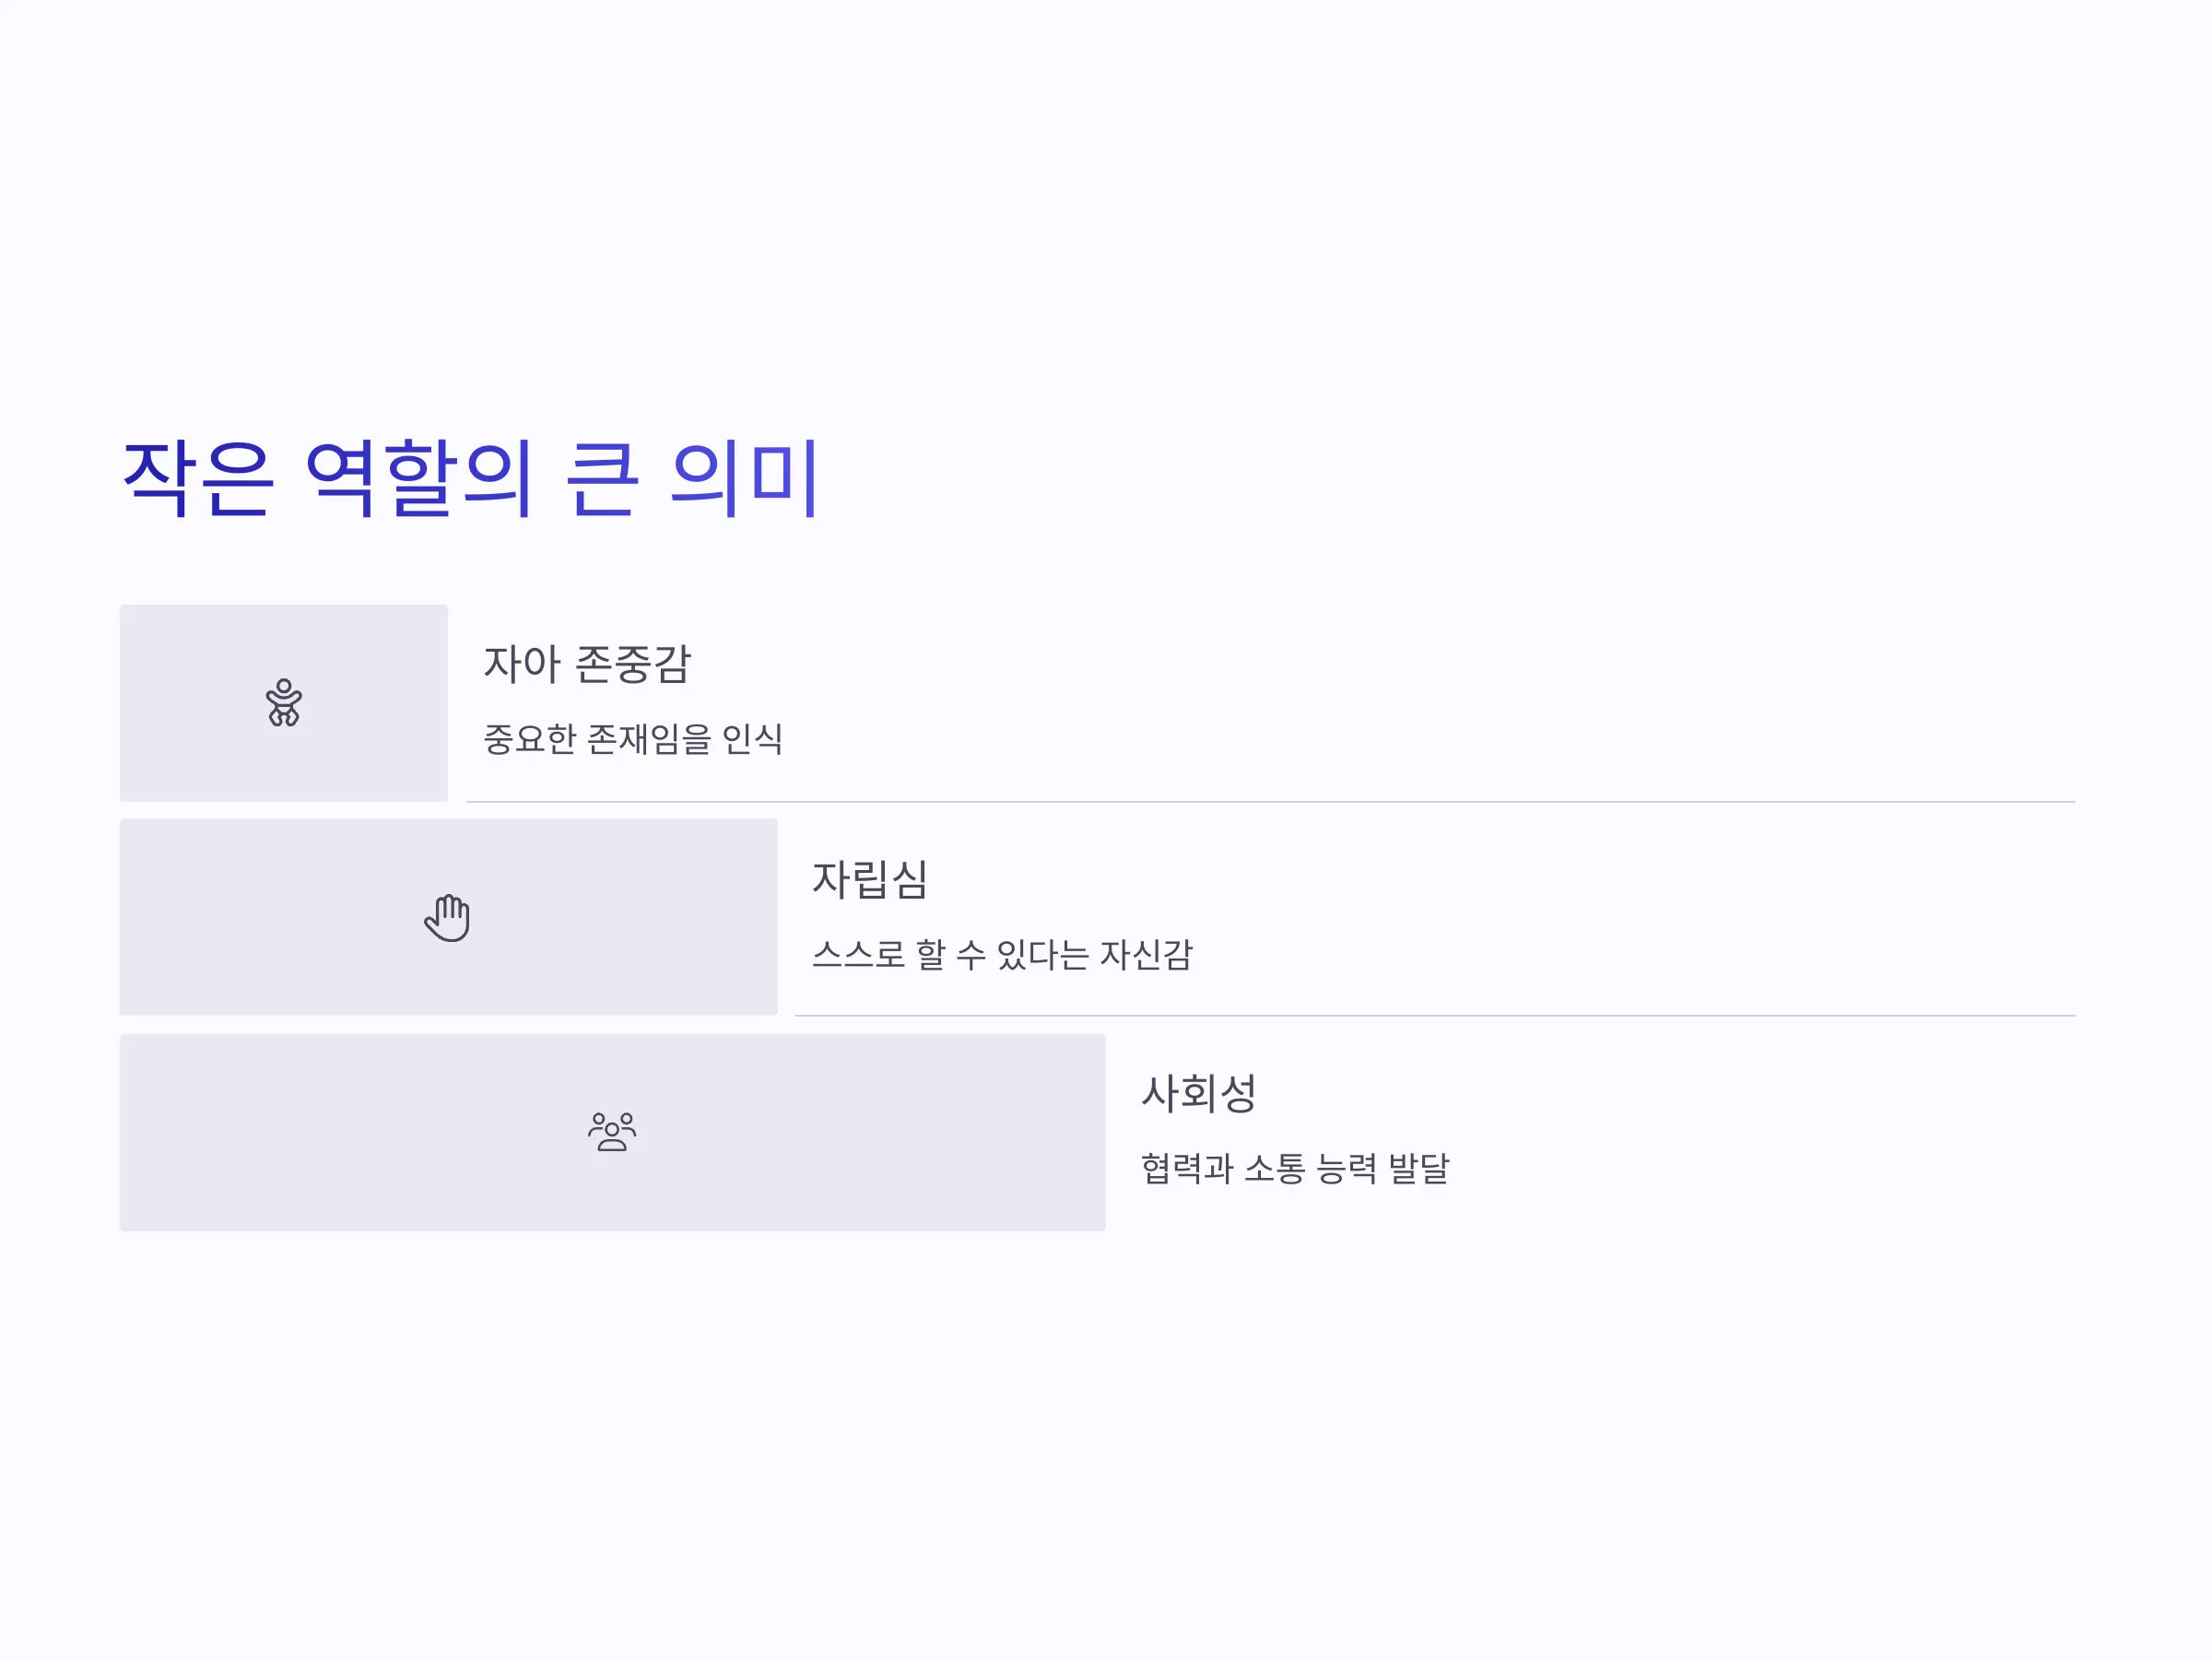Viewport: 2212px width, 1659px height.
Task: Click the gray block behind the hand icon
Action: click(x=449, y=917)
